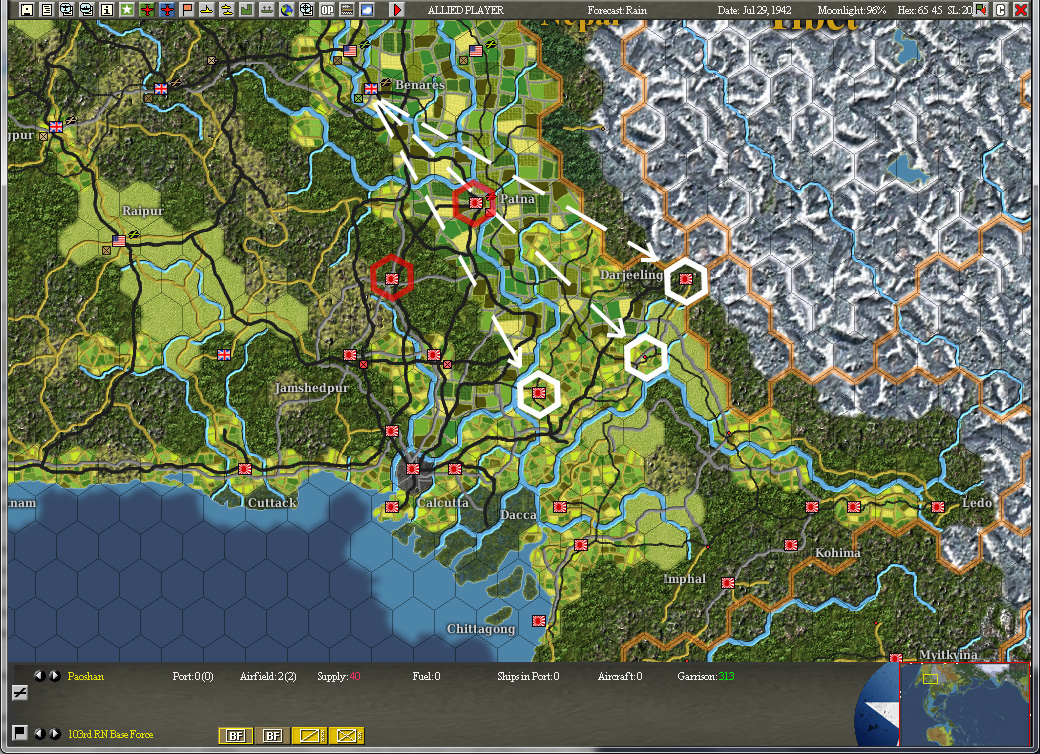Click red plane on blue background icon
The height and width of the screenshot is (754, 1040).
click(167, 9)
